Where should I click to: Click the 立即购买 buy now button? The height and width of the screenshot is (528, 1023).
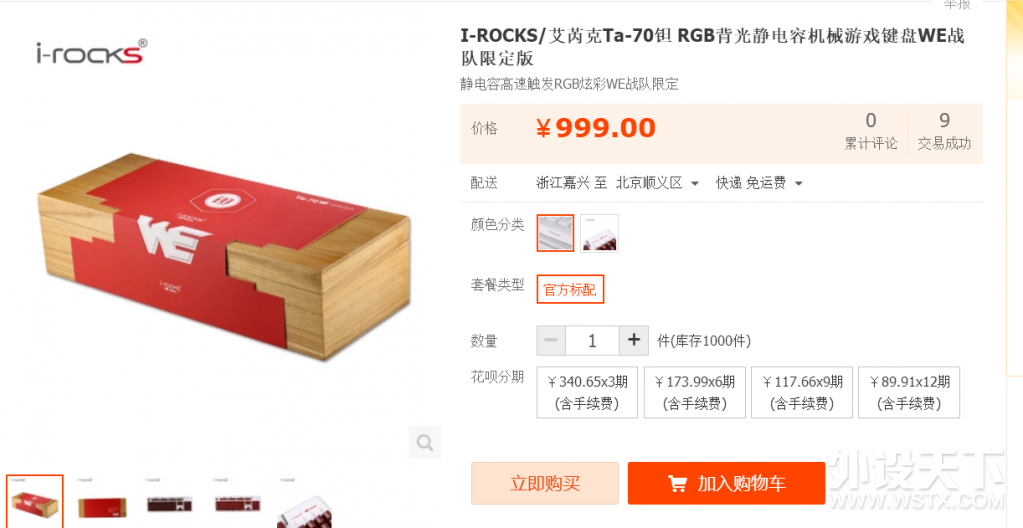[x=545, y=484]
